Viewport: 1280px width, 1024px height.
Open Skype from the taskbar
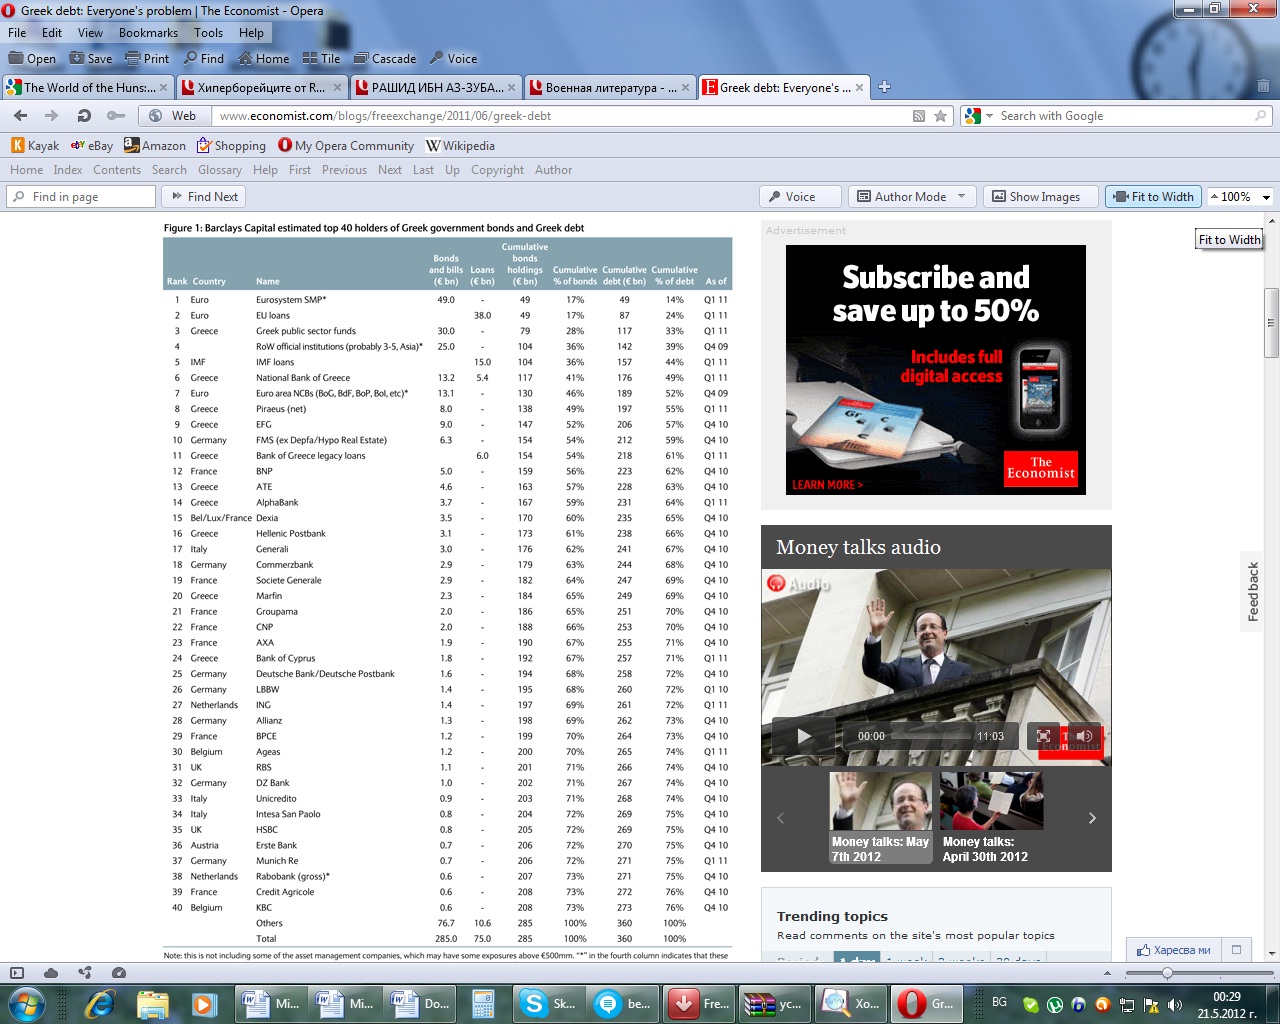550,1003
